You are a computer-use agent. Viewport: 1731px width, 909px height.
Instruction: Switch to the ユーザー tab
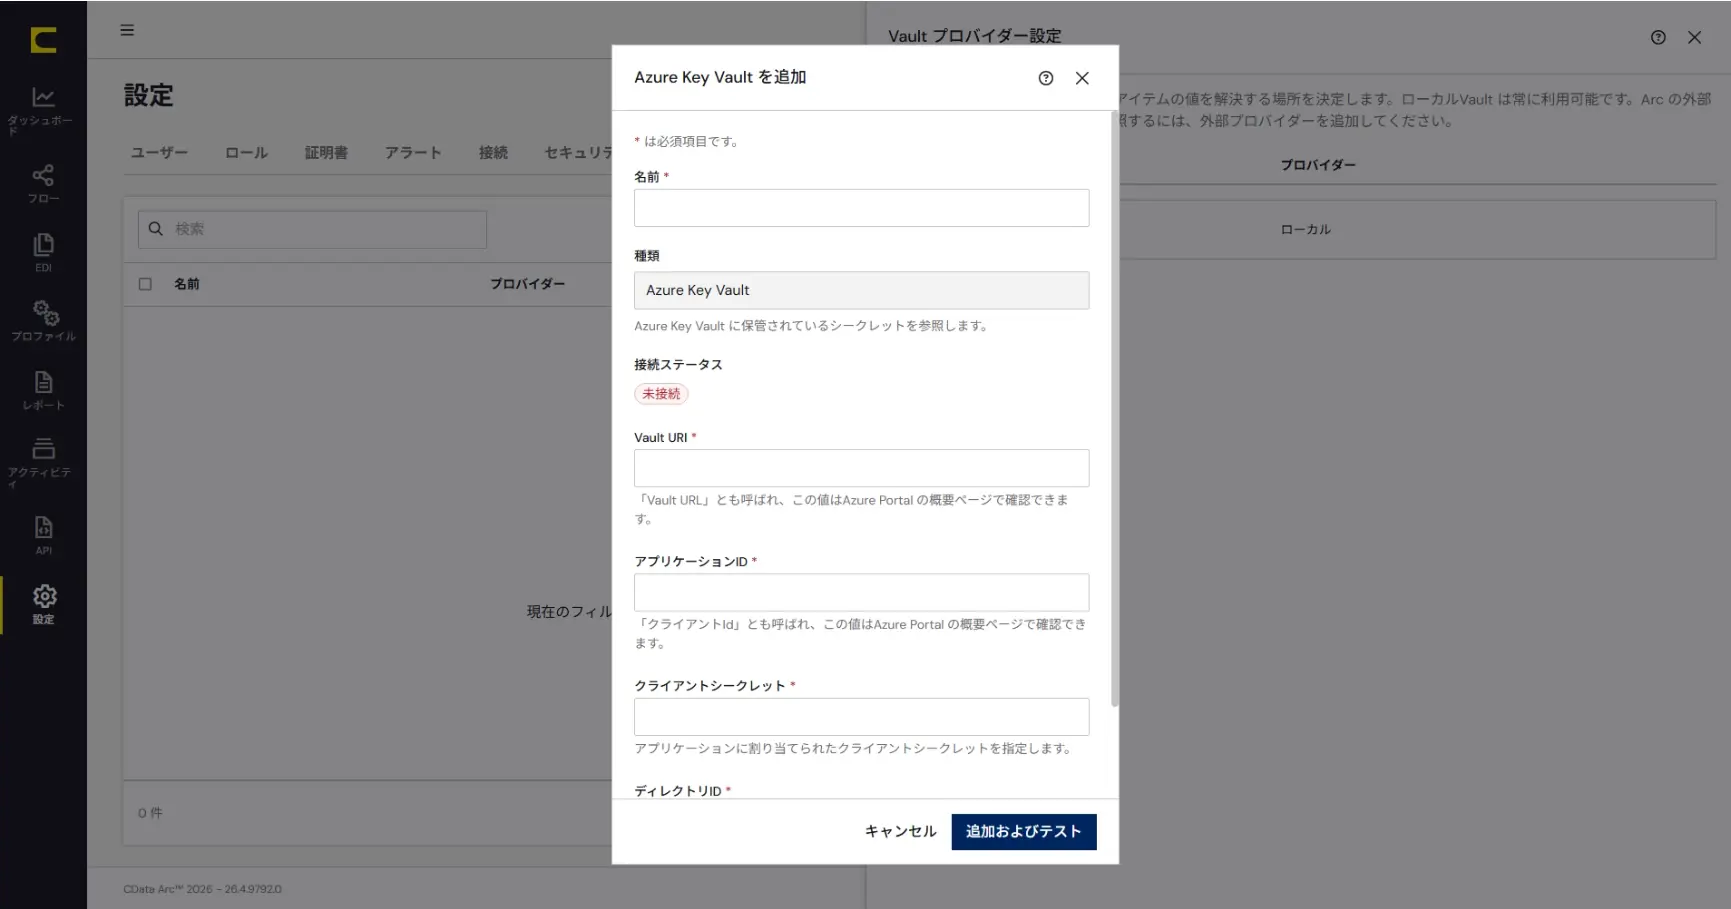pos(159,153)
